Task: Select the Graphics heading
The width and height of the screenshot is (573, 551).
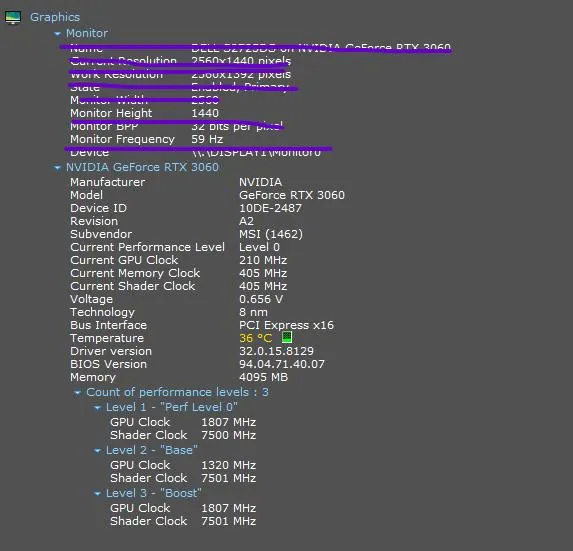Action: point(55,17)
